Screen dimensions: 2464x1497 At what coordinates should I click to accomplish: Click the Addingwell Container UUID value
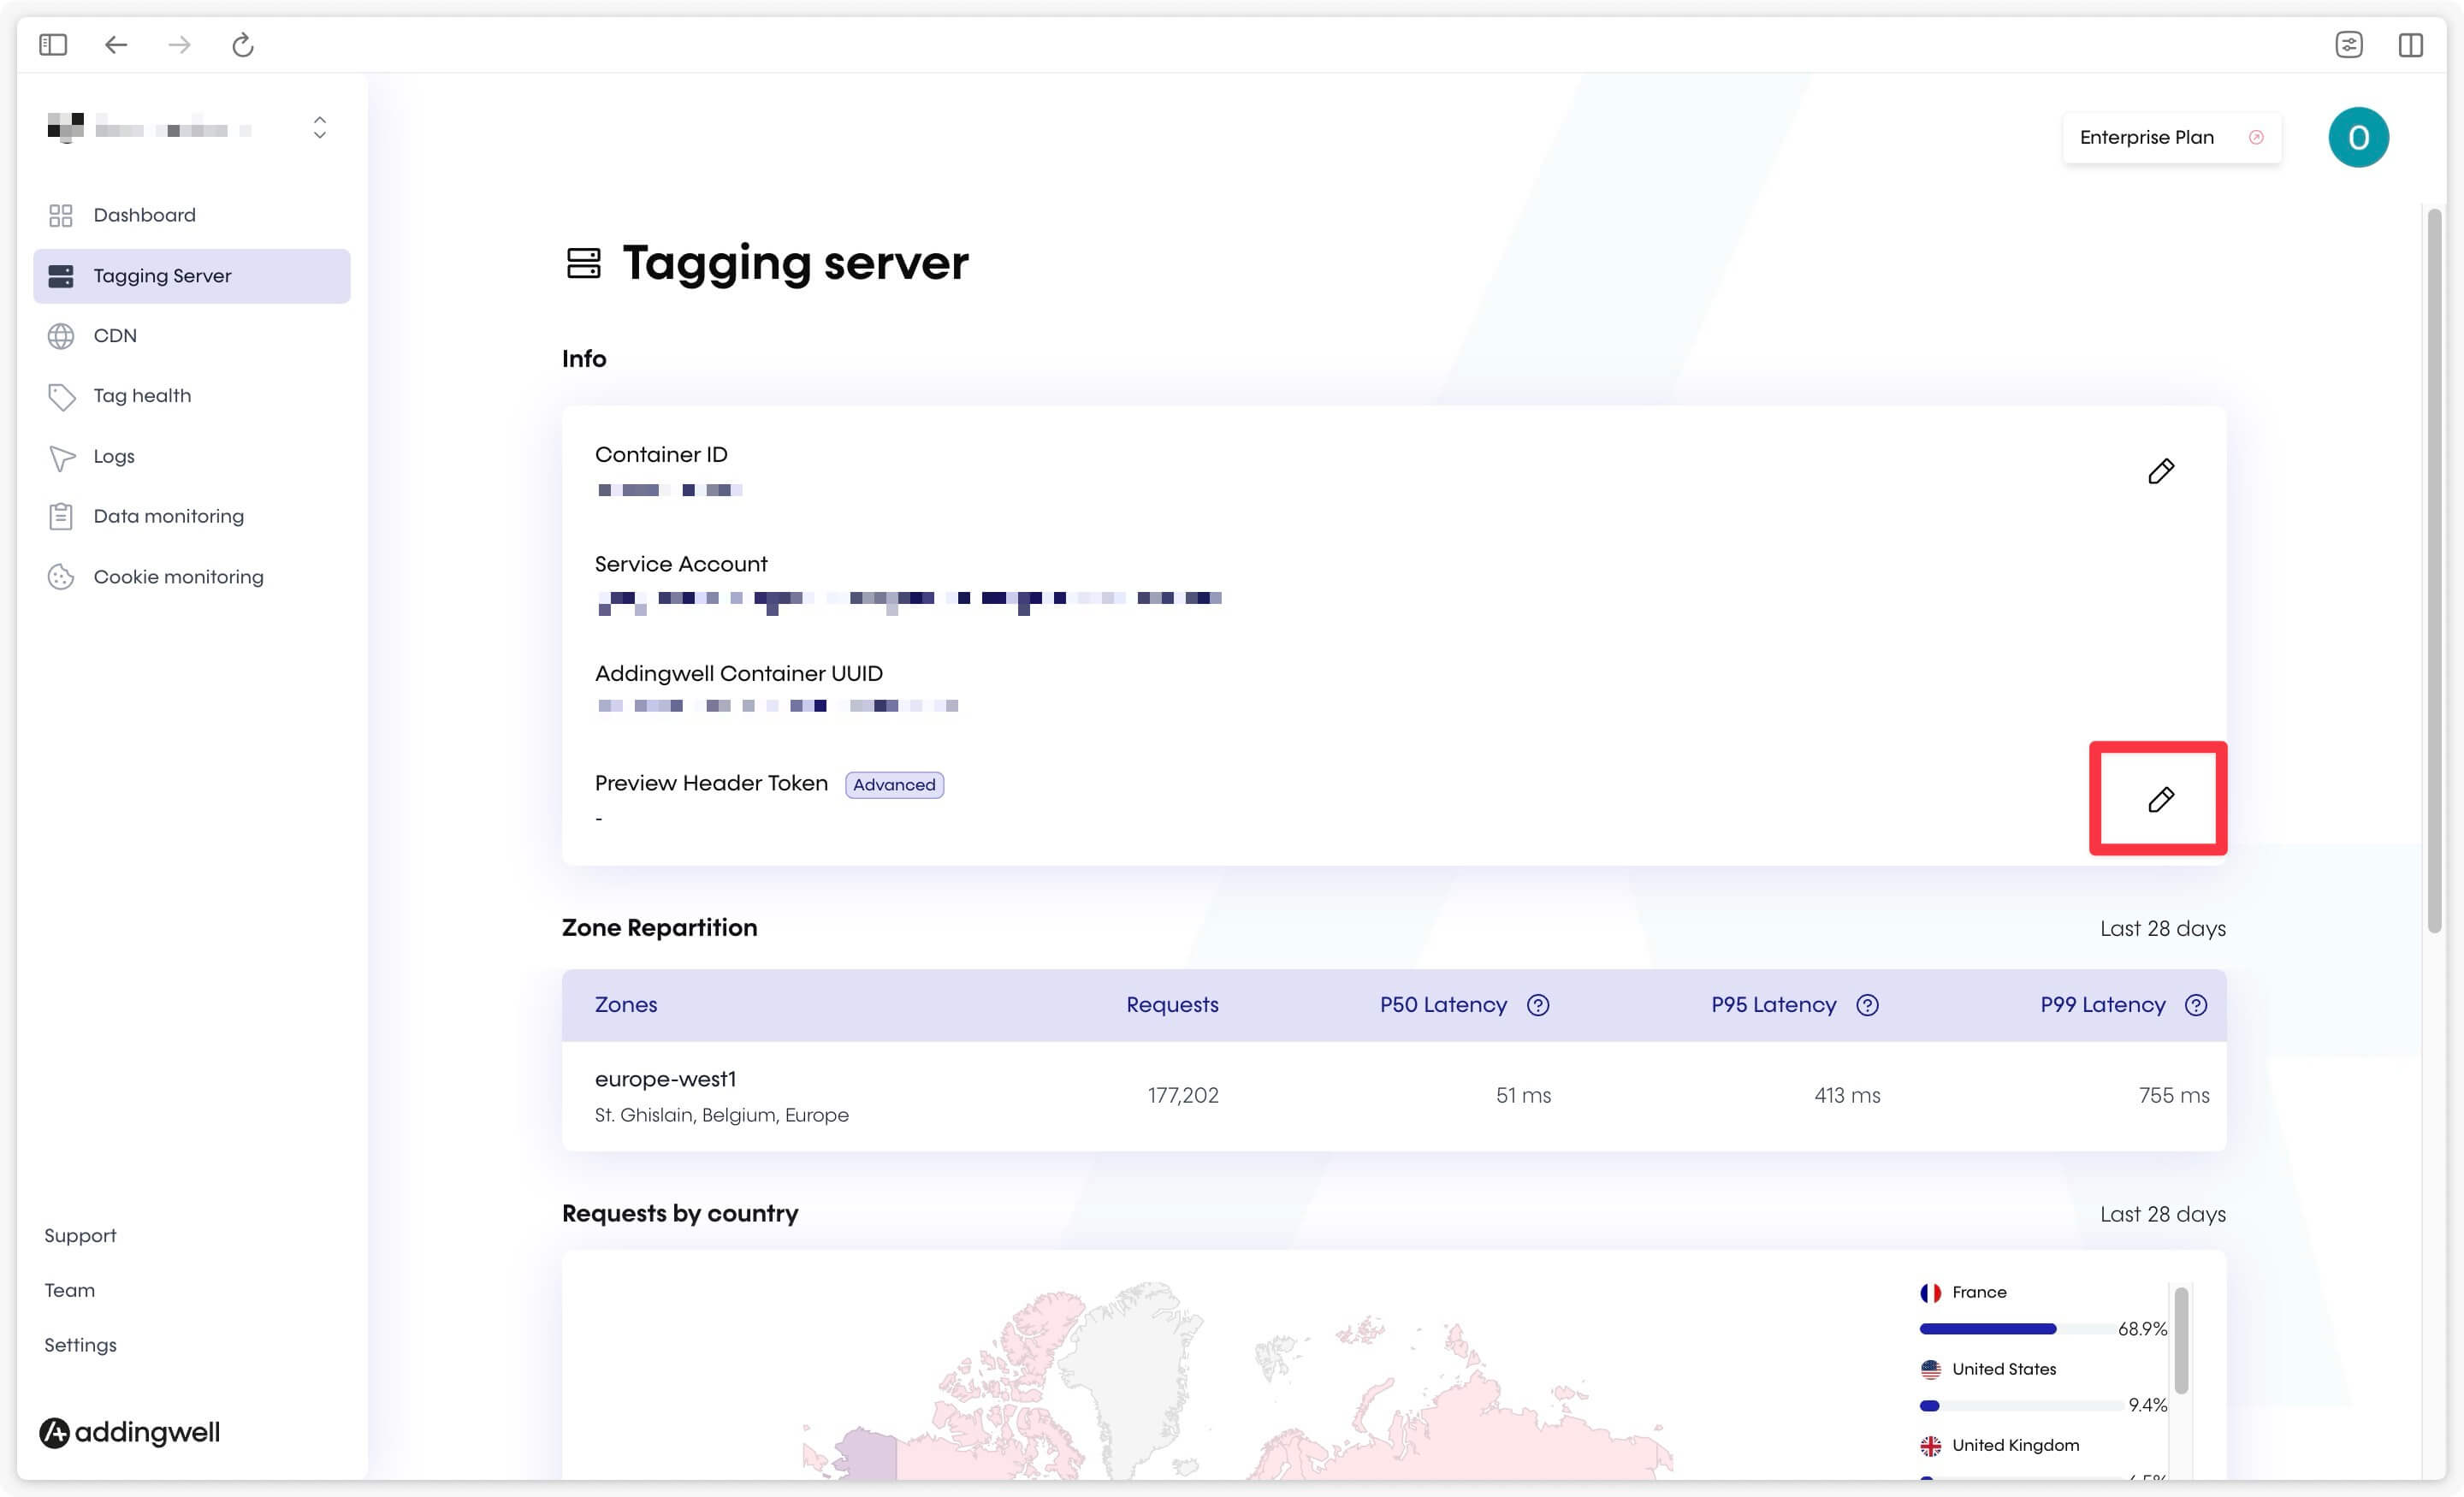[778, 706]
